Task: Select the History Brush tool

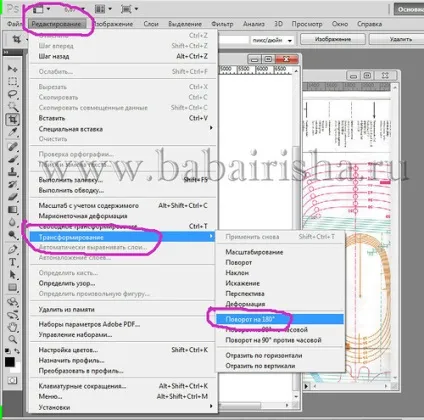Action: pos(13,184)
